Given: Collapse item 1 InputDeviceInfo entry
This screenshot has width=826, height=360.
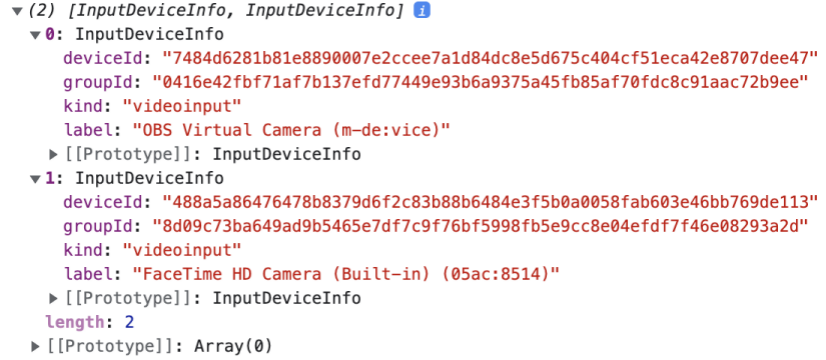Looking at the screenshot, I should [x=35, y=179].
